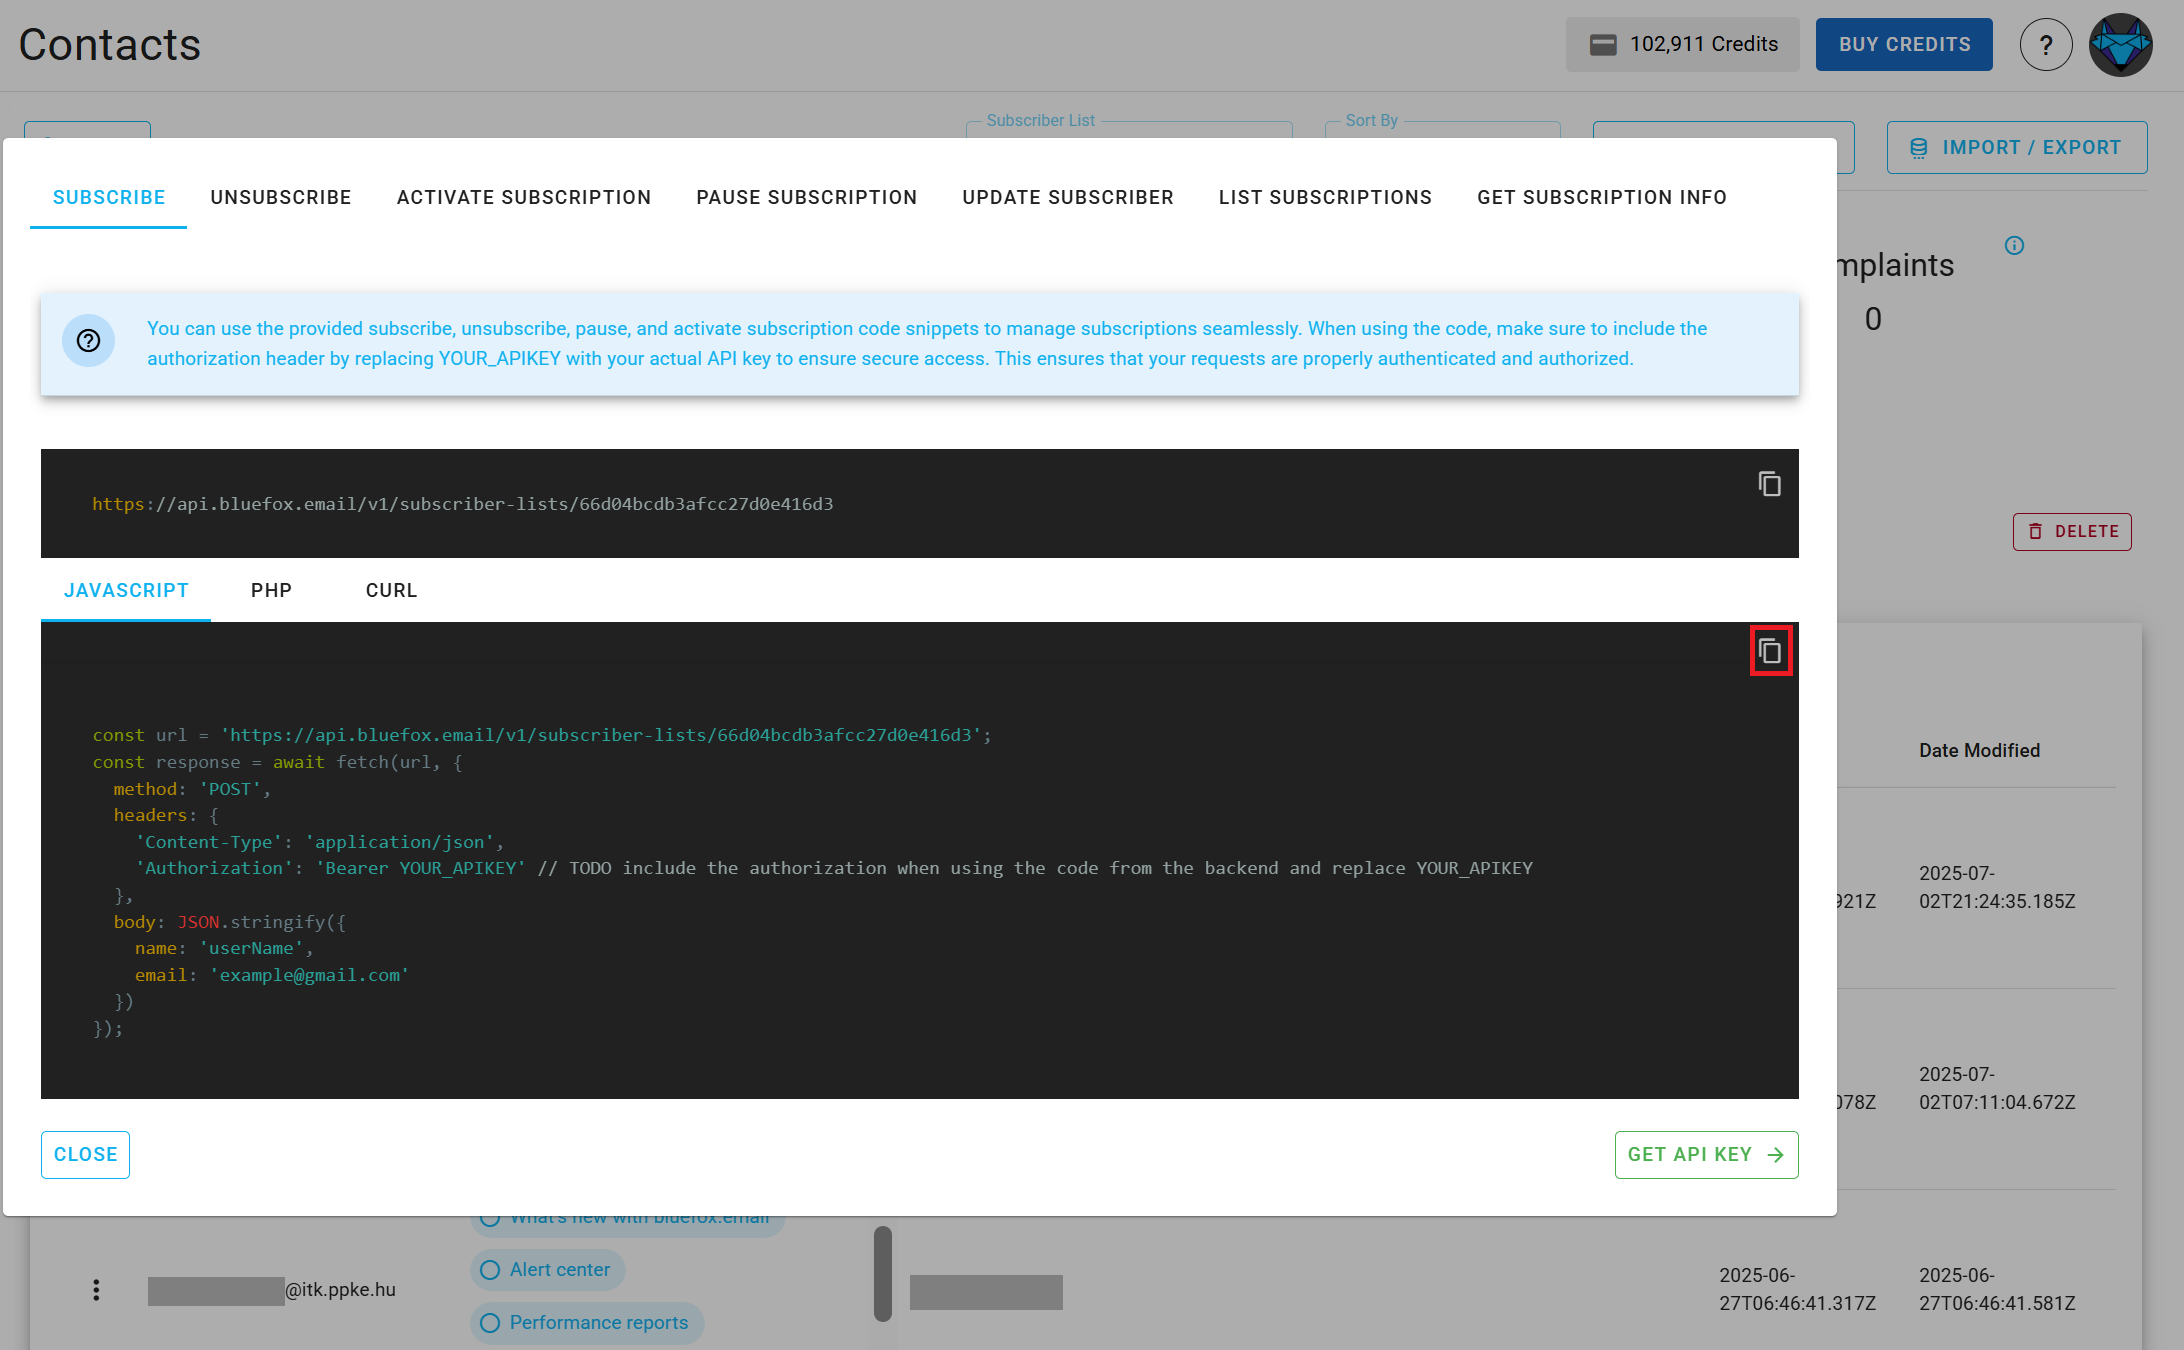This screenshot has height=1350, width=2184.
Task: Select the Performance reports radio button
Action: point(490,1322)
